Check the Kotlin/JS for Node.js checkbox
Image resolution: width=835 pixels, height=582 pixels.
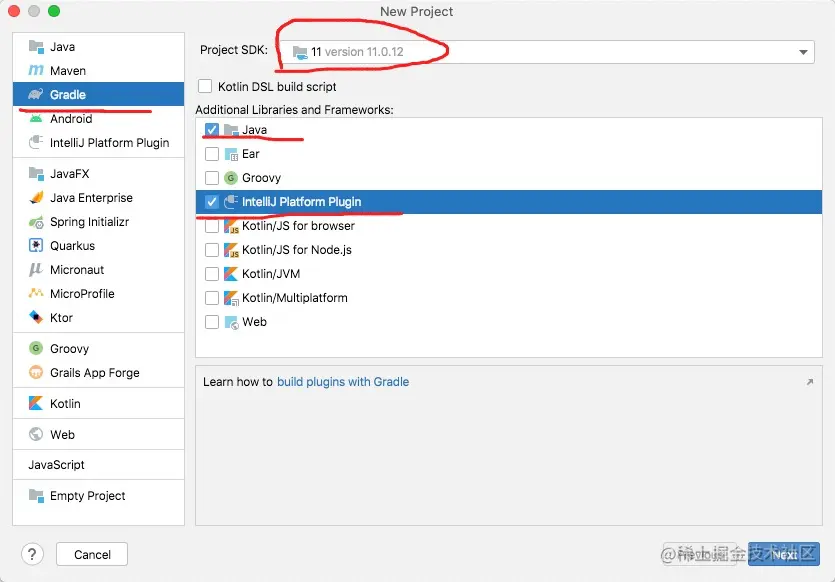click(x=212, y=250)
